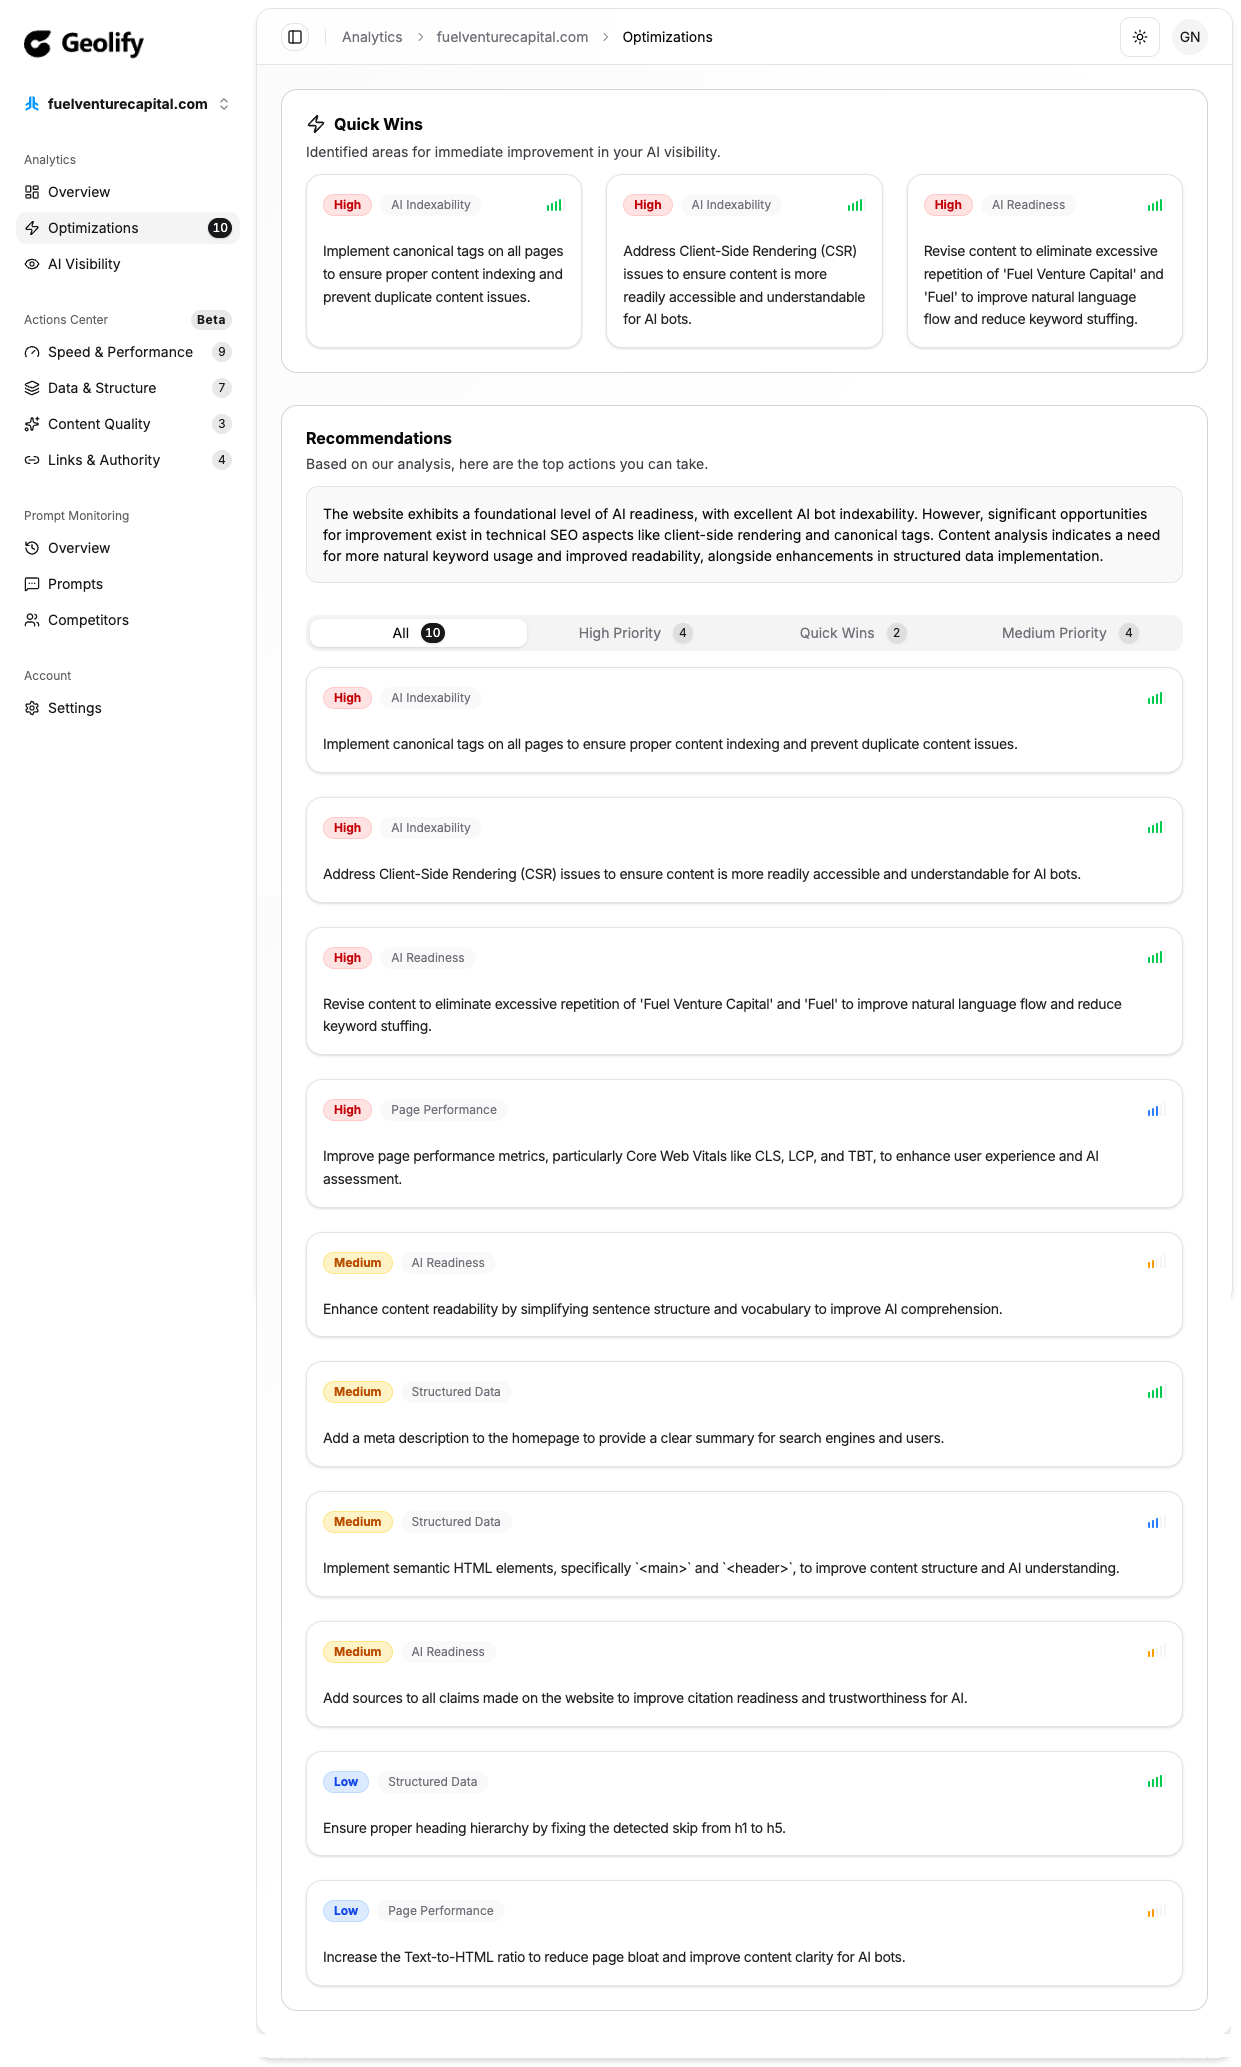1241x2067 pixels.
Task: Click the Links & Authority chain icon
Action: (32, 460)
